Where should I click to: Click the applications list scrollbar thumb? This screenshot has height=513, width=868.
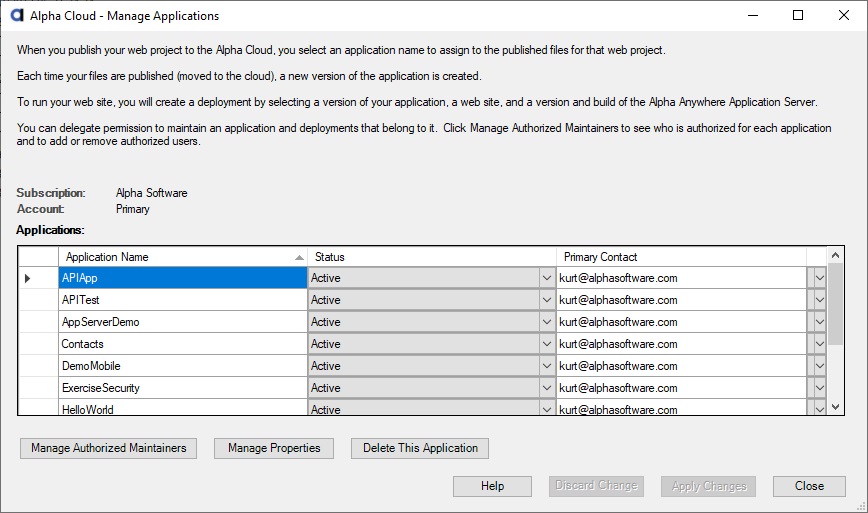click(x=835, y=303)
